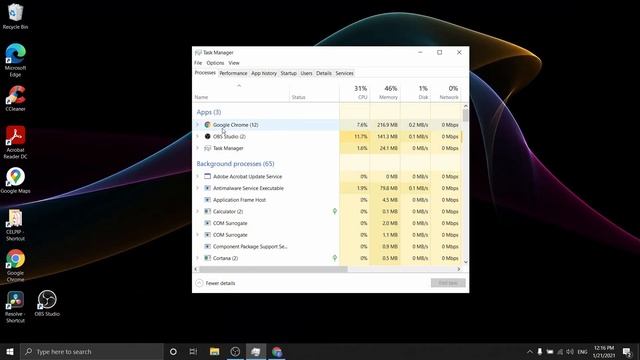Switch to the App history tab
The width and height of the screenshot is (640, 360).
click(x=264, y=73)
